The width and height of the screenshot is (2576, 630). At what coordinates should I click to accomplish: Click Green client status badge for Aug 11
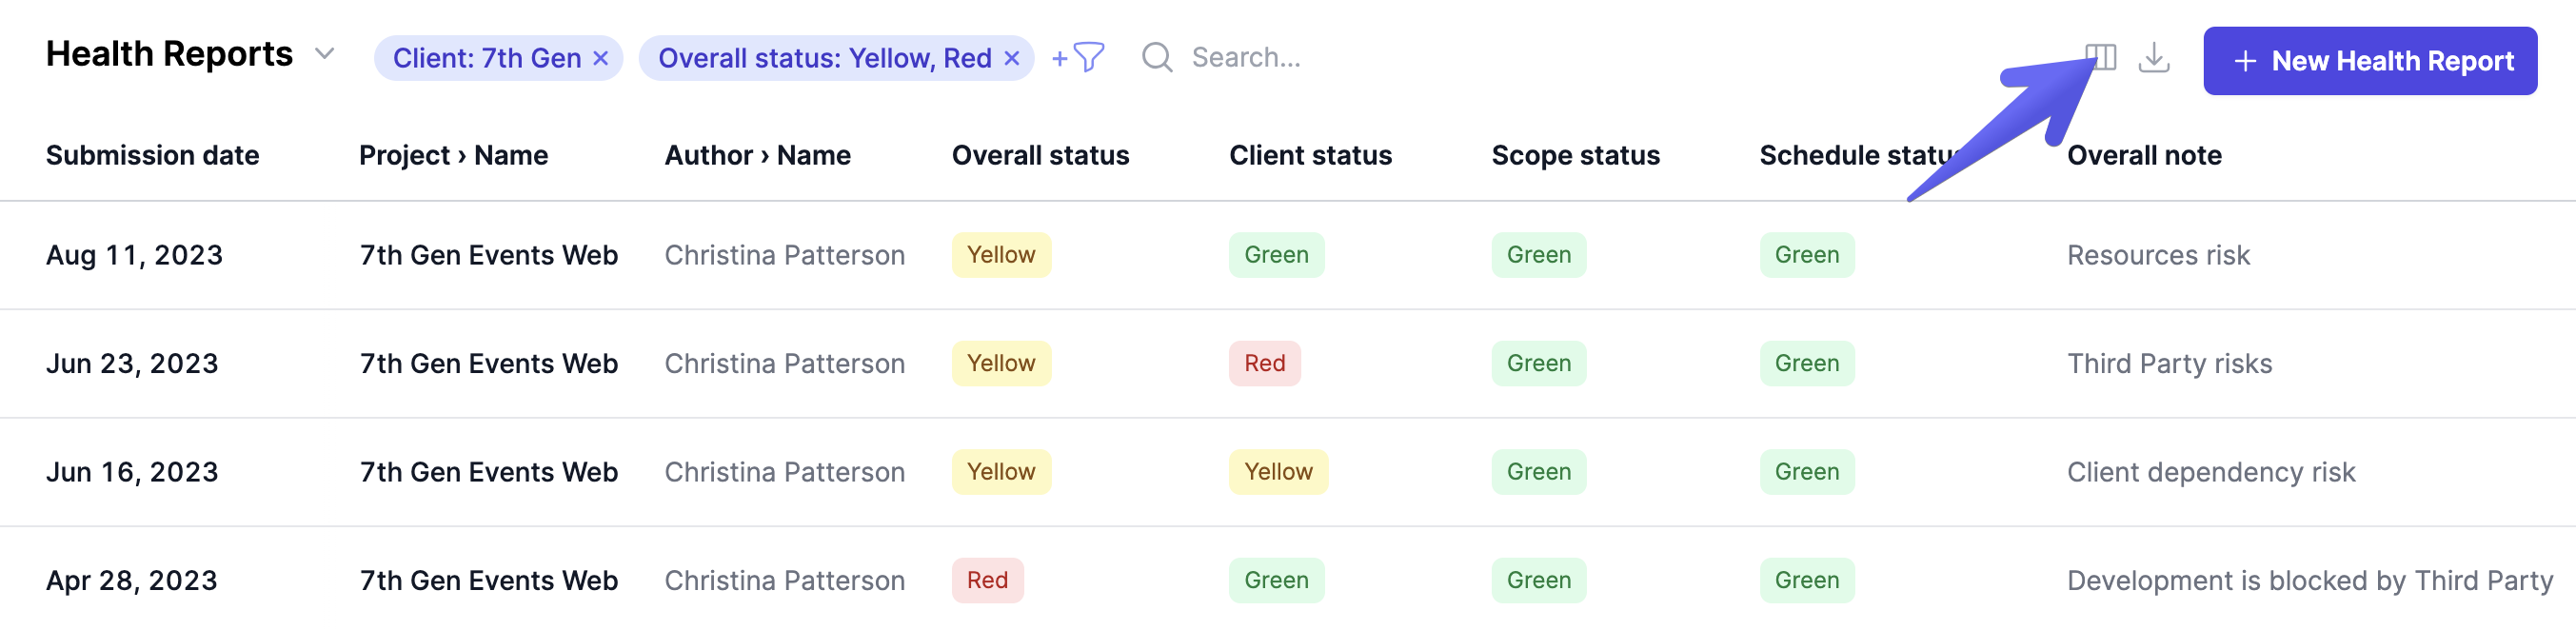pyautogui.click(x=1276, y=255)
